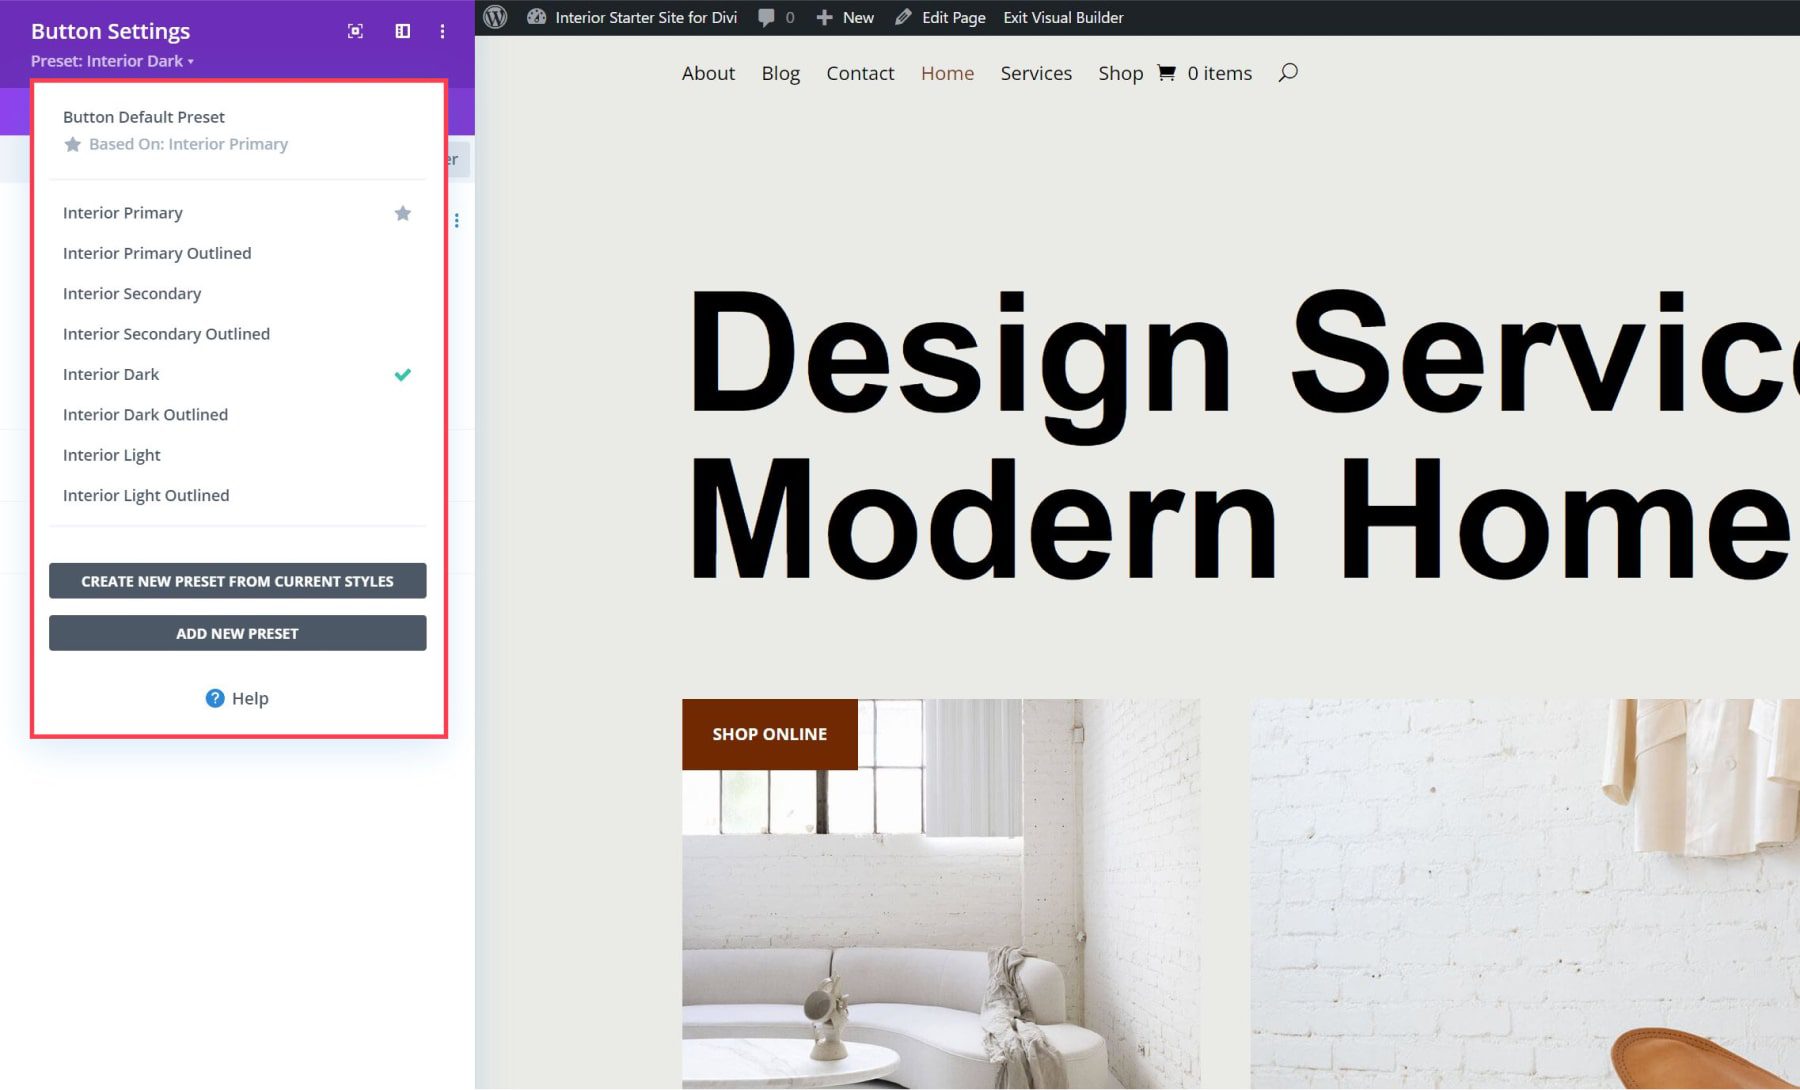Click Create New Preset From Current Styles
Screen dimensions: 1800x1090
(x=237, y=580)
